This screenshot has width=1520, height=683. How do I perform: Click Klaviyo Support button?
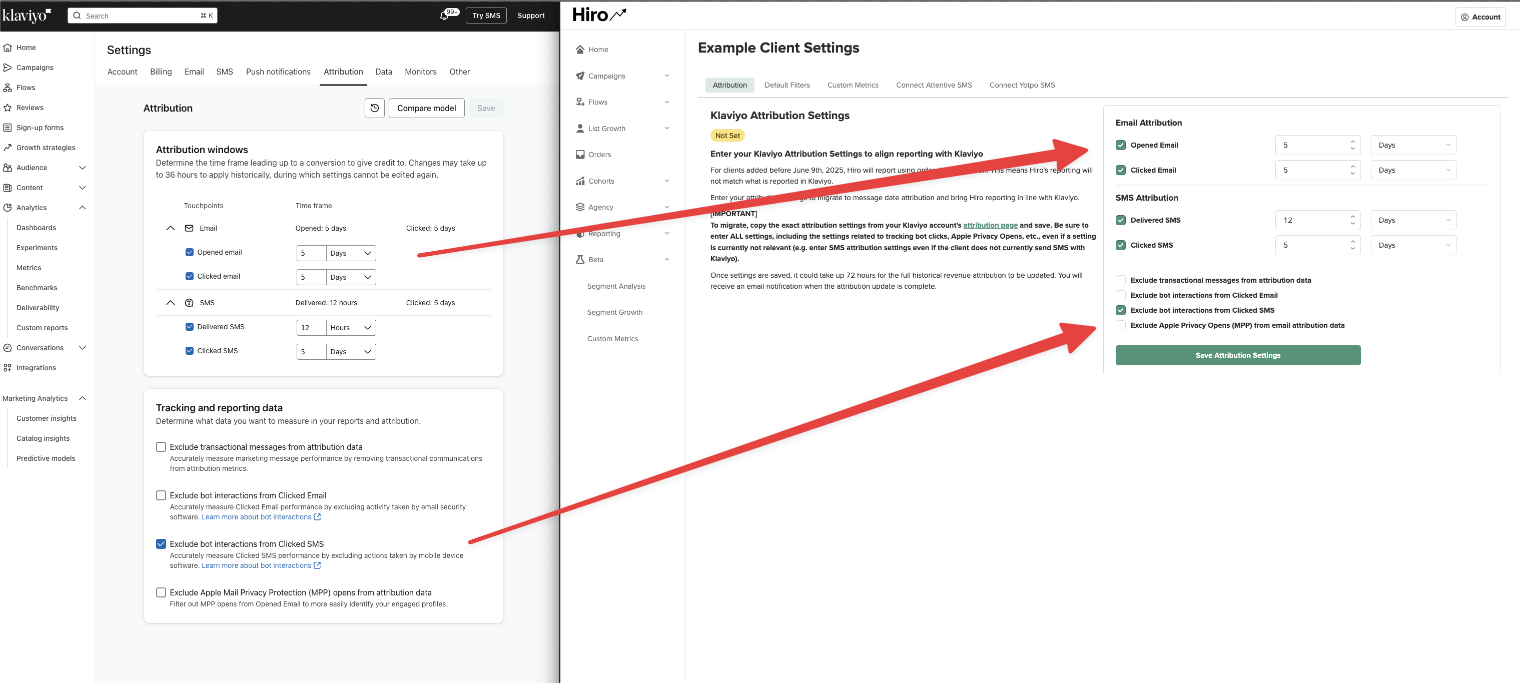[531, 16]
